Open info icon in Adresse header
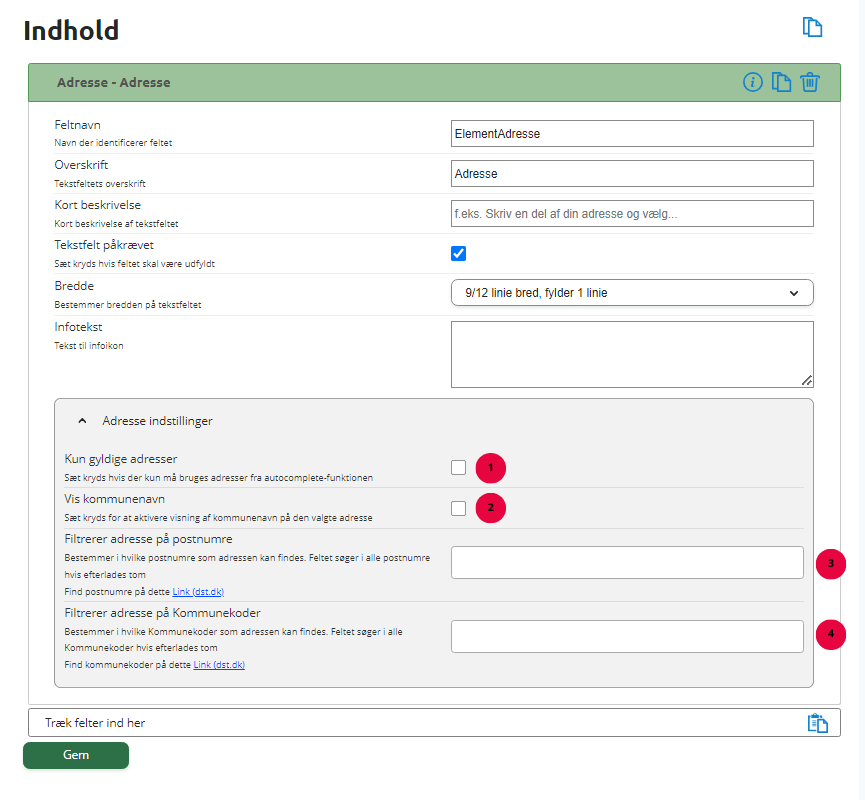The image size is (865, 800). pos(752,82)
